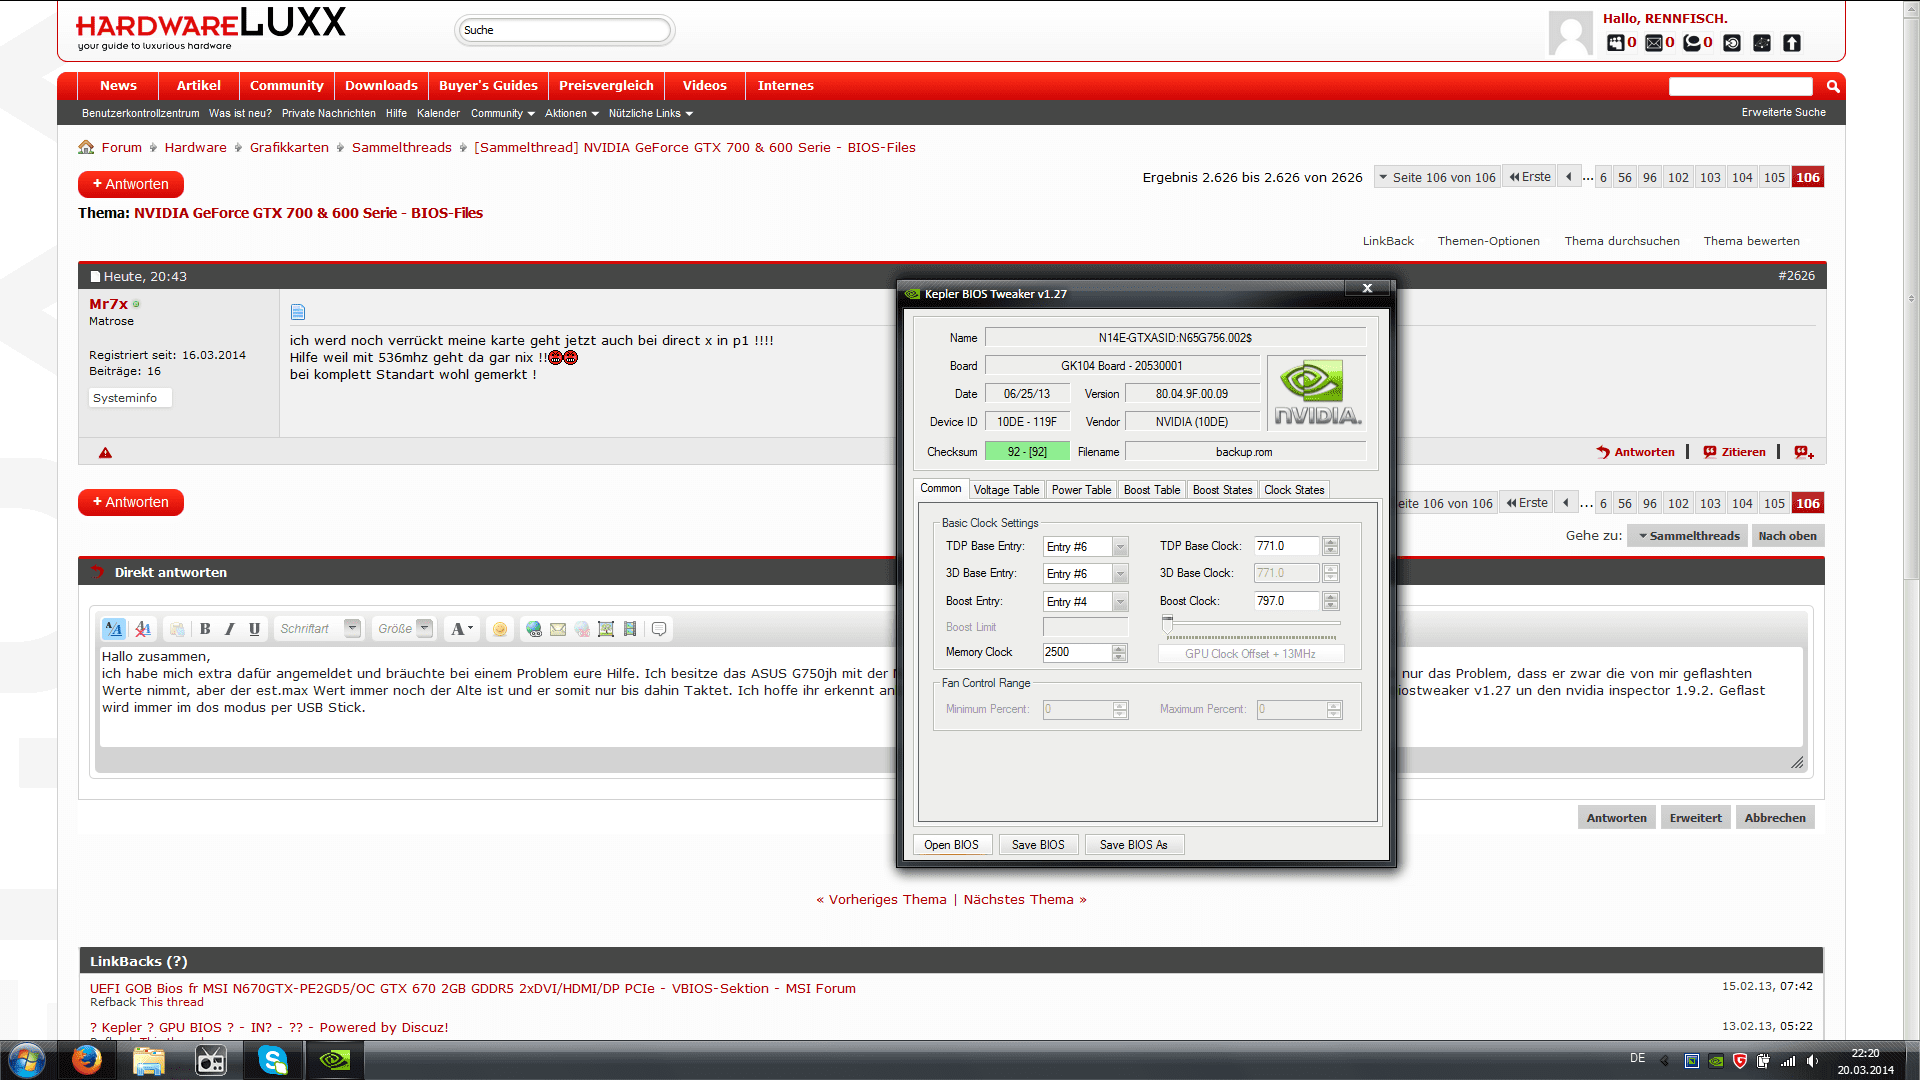Click the black upward arrow header icon
The height and width of the screenshot is (1080, 1920).
1792,43
